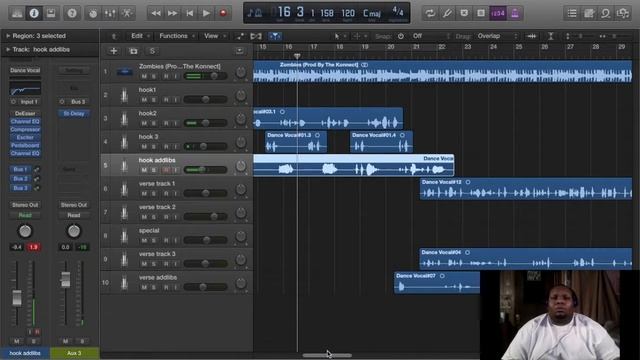Open the Smart Controls knob icon
This screenshot has width=640, height=360.
(x=93, y=13)
